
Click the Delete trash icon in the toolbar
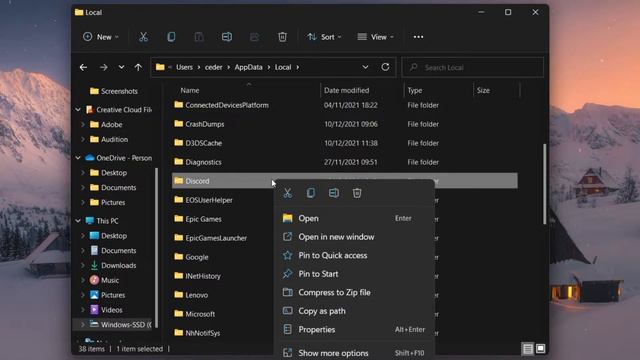pyautogui.click(x=282, y=37)
